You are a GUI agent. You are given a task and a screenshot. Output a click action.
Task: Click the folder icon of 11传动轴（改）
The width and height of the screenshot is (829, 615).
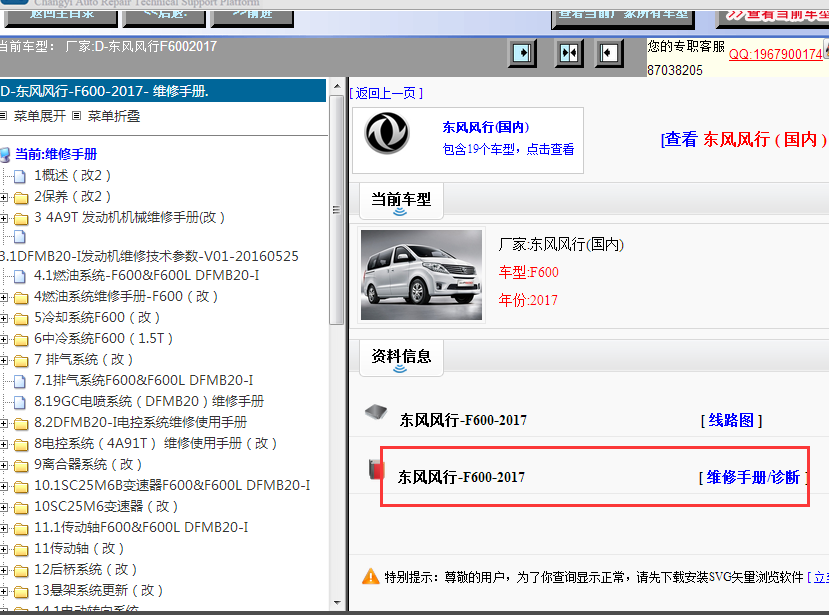21,549
